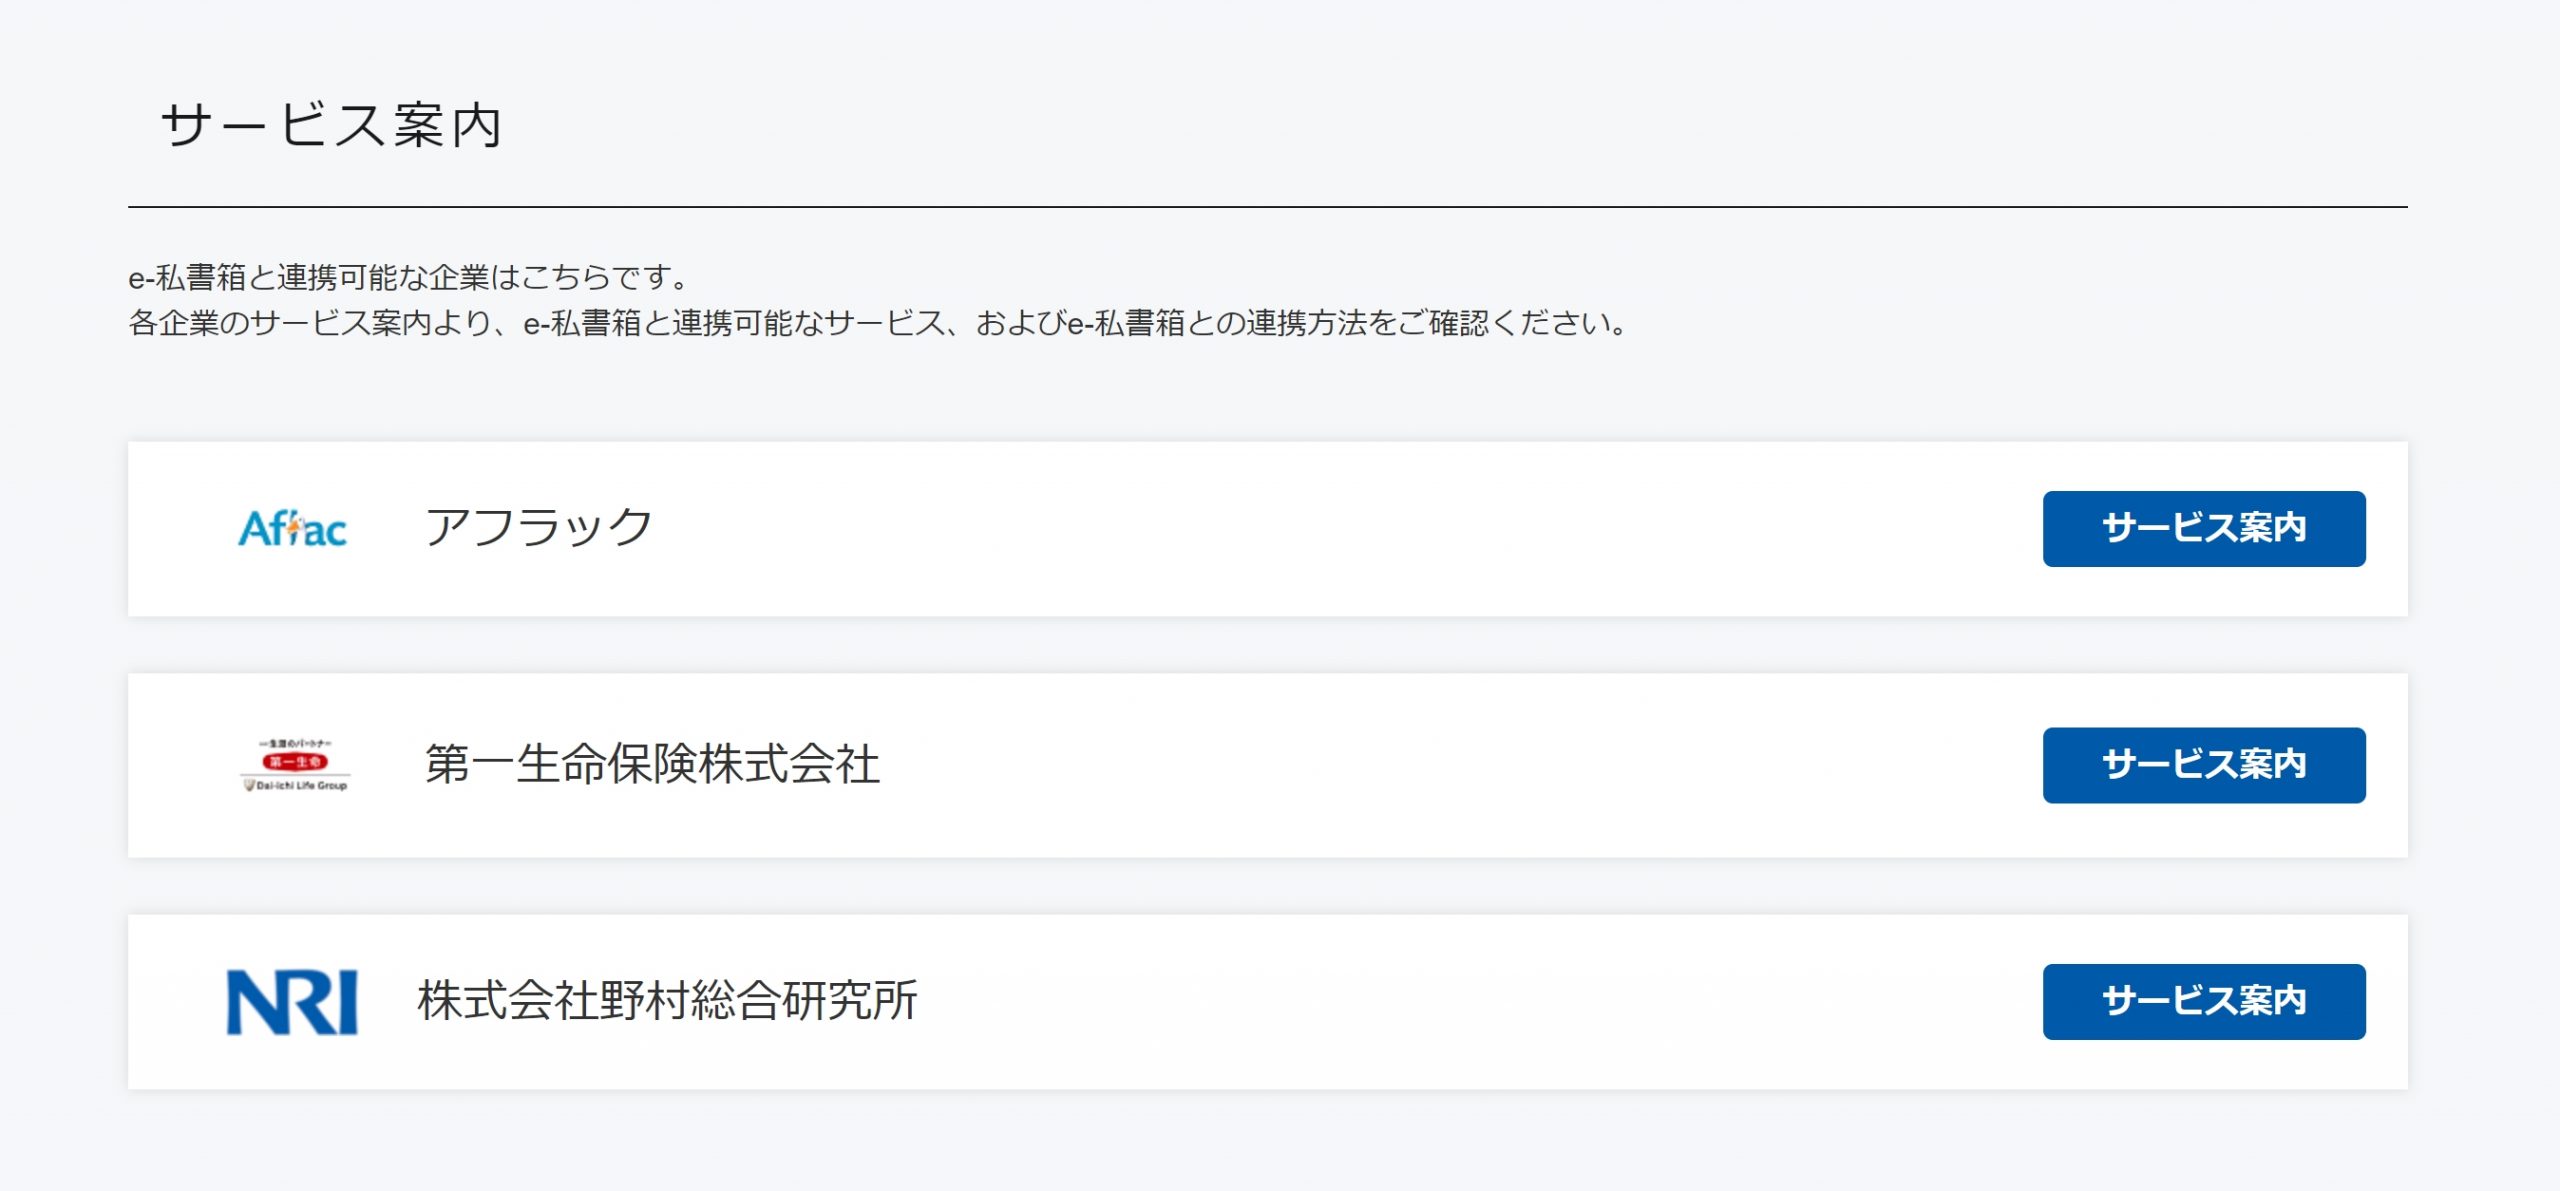Click the 'Dai-ichi Life Group' logo caption
The width and height of the screenshot is (2560, 1191).
click(x=297, y=786)
